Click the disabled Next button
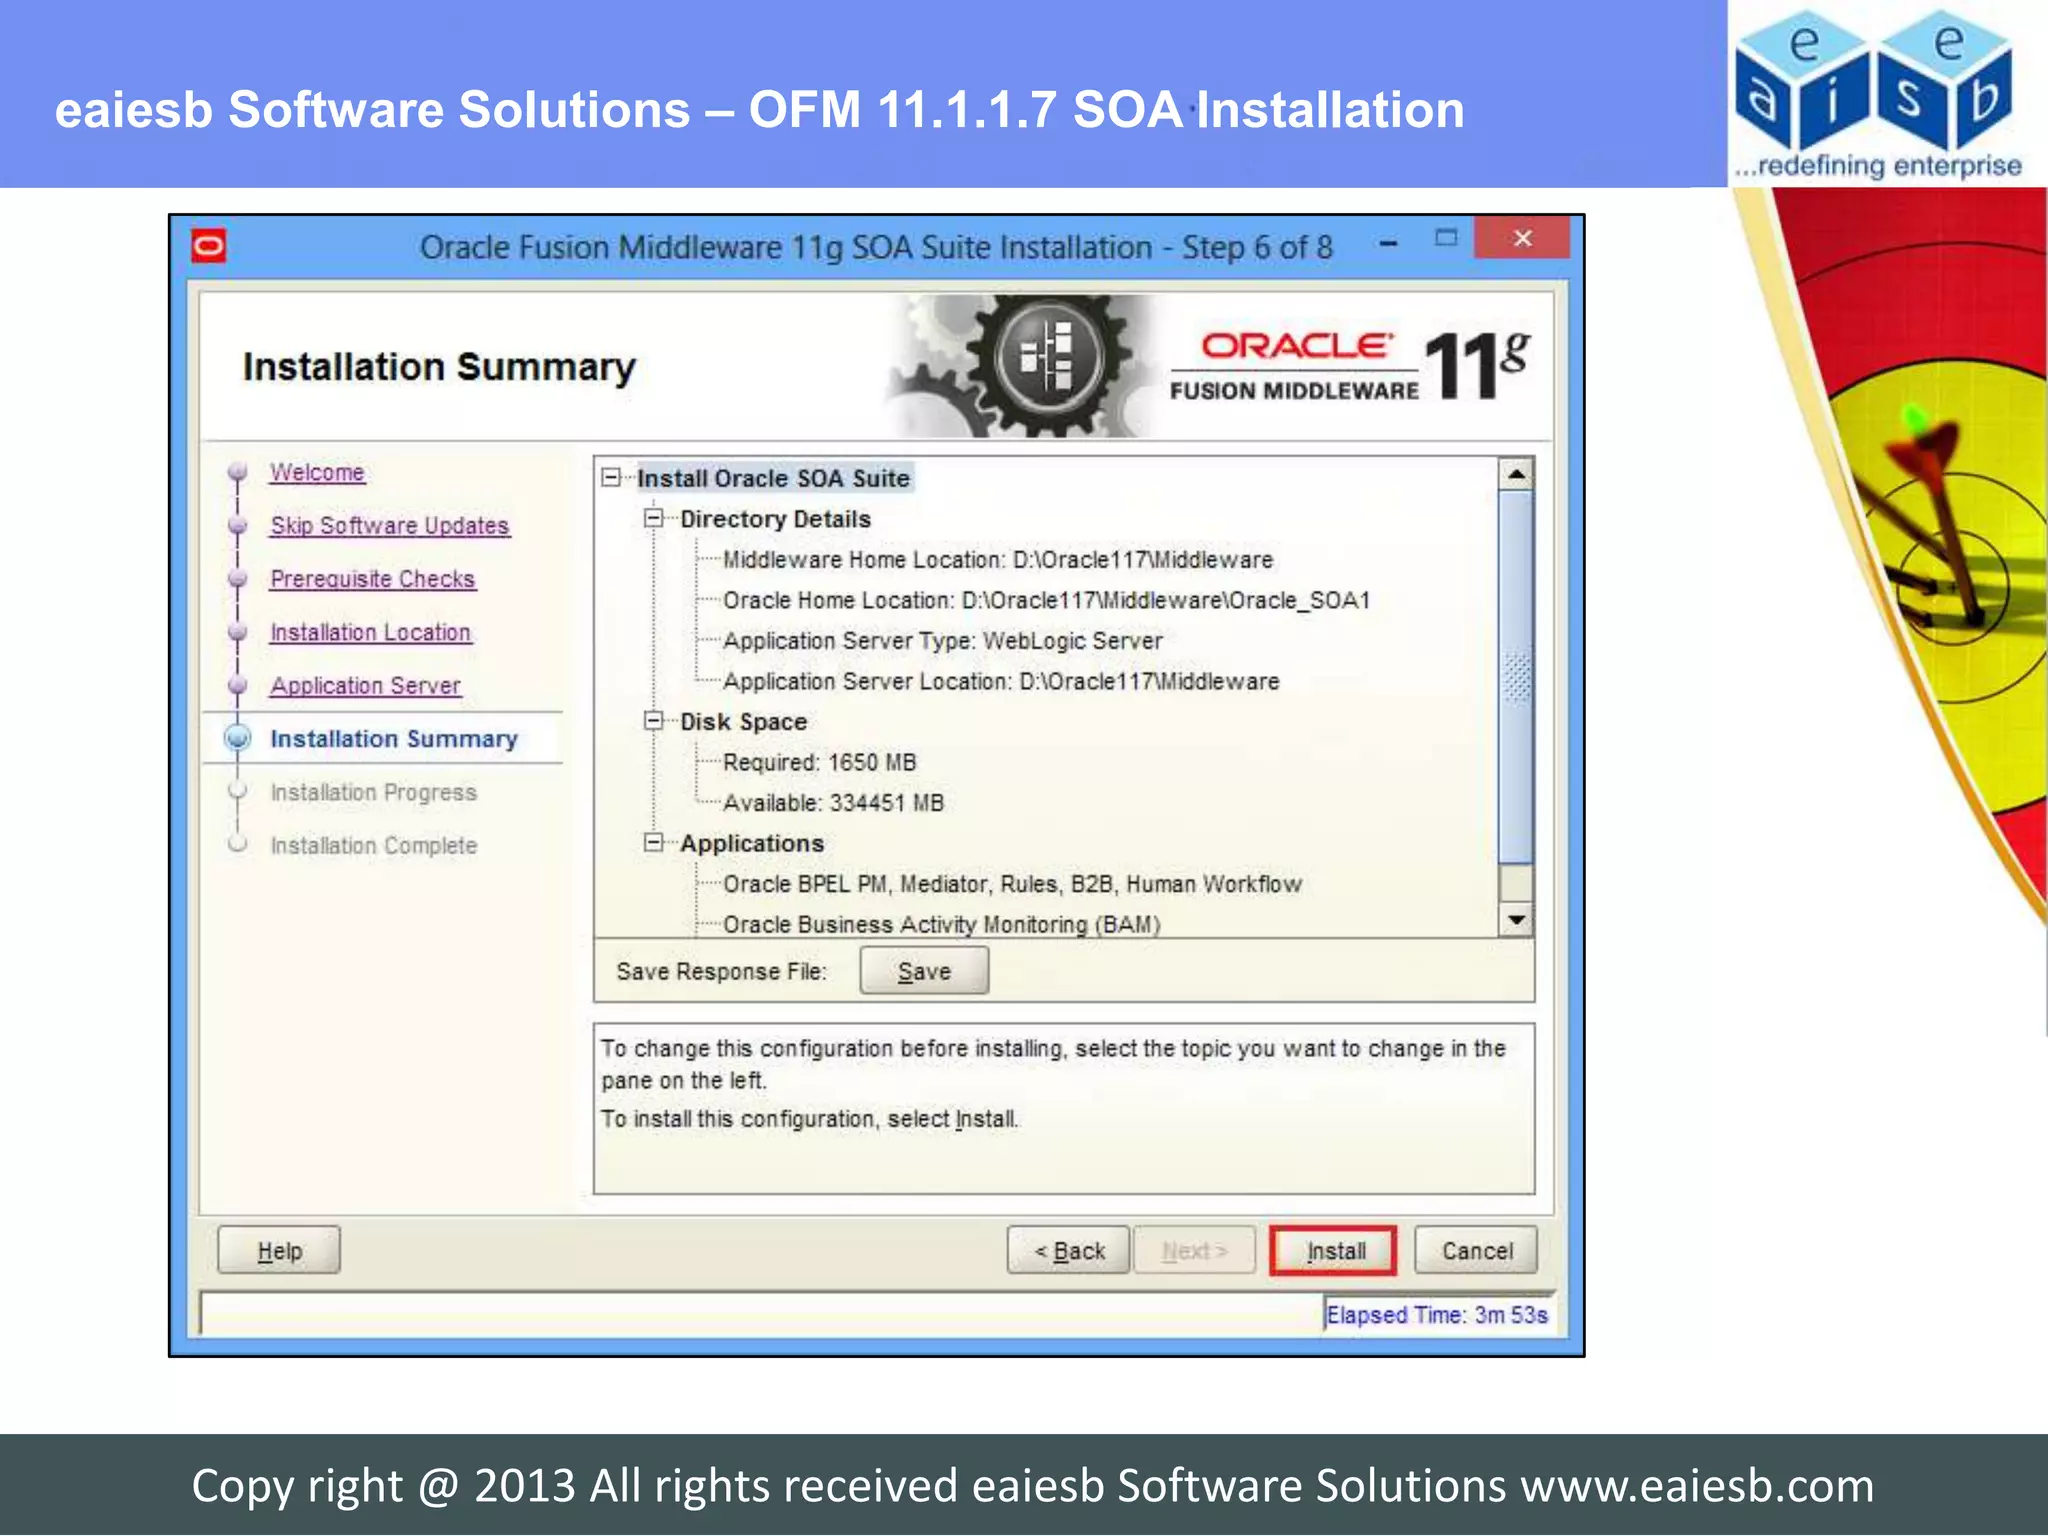 pos(1194,1251)
